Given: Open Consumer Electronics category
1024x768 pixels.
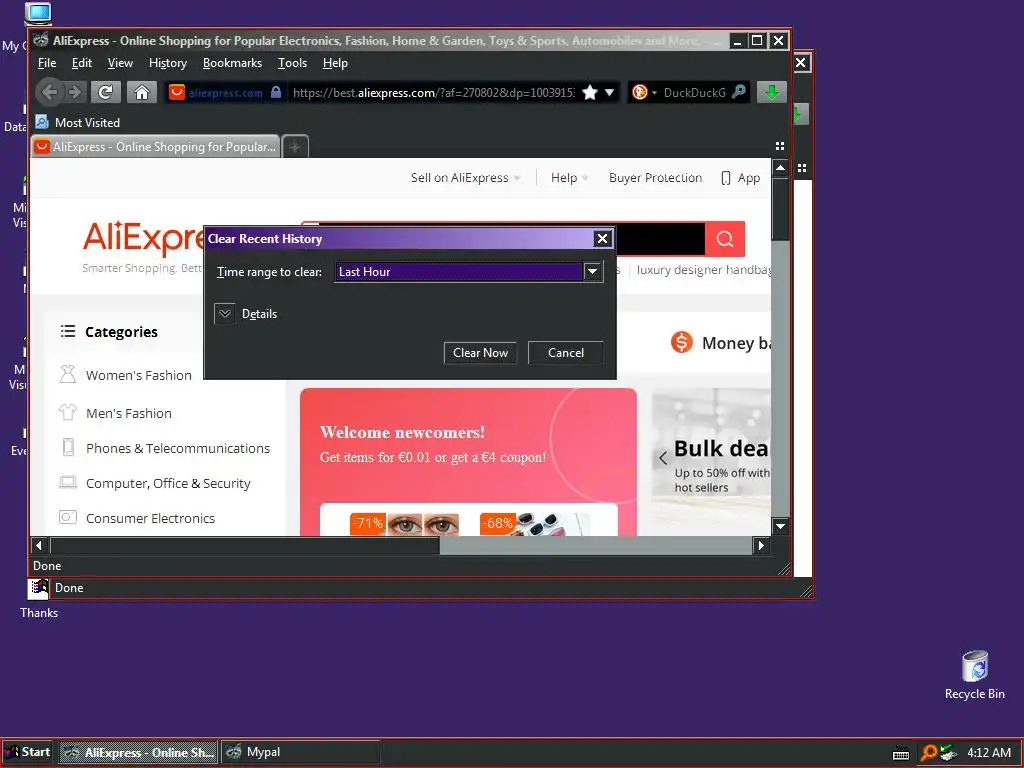Looking at the screenshot, I should [x=150, y=518].
